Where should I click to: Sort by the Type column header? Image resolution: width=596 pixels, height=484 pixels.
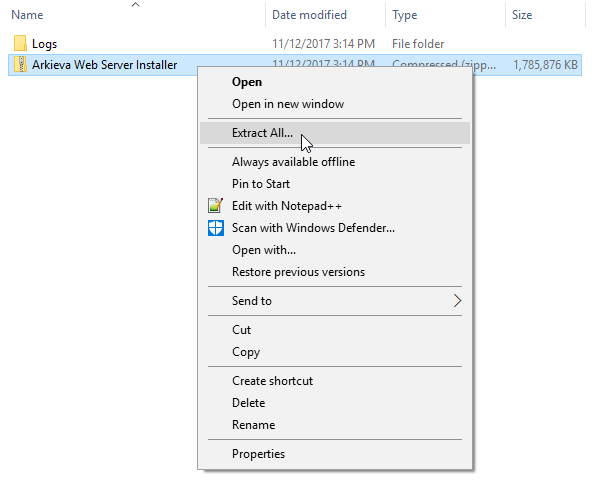point(405,15)
